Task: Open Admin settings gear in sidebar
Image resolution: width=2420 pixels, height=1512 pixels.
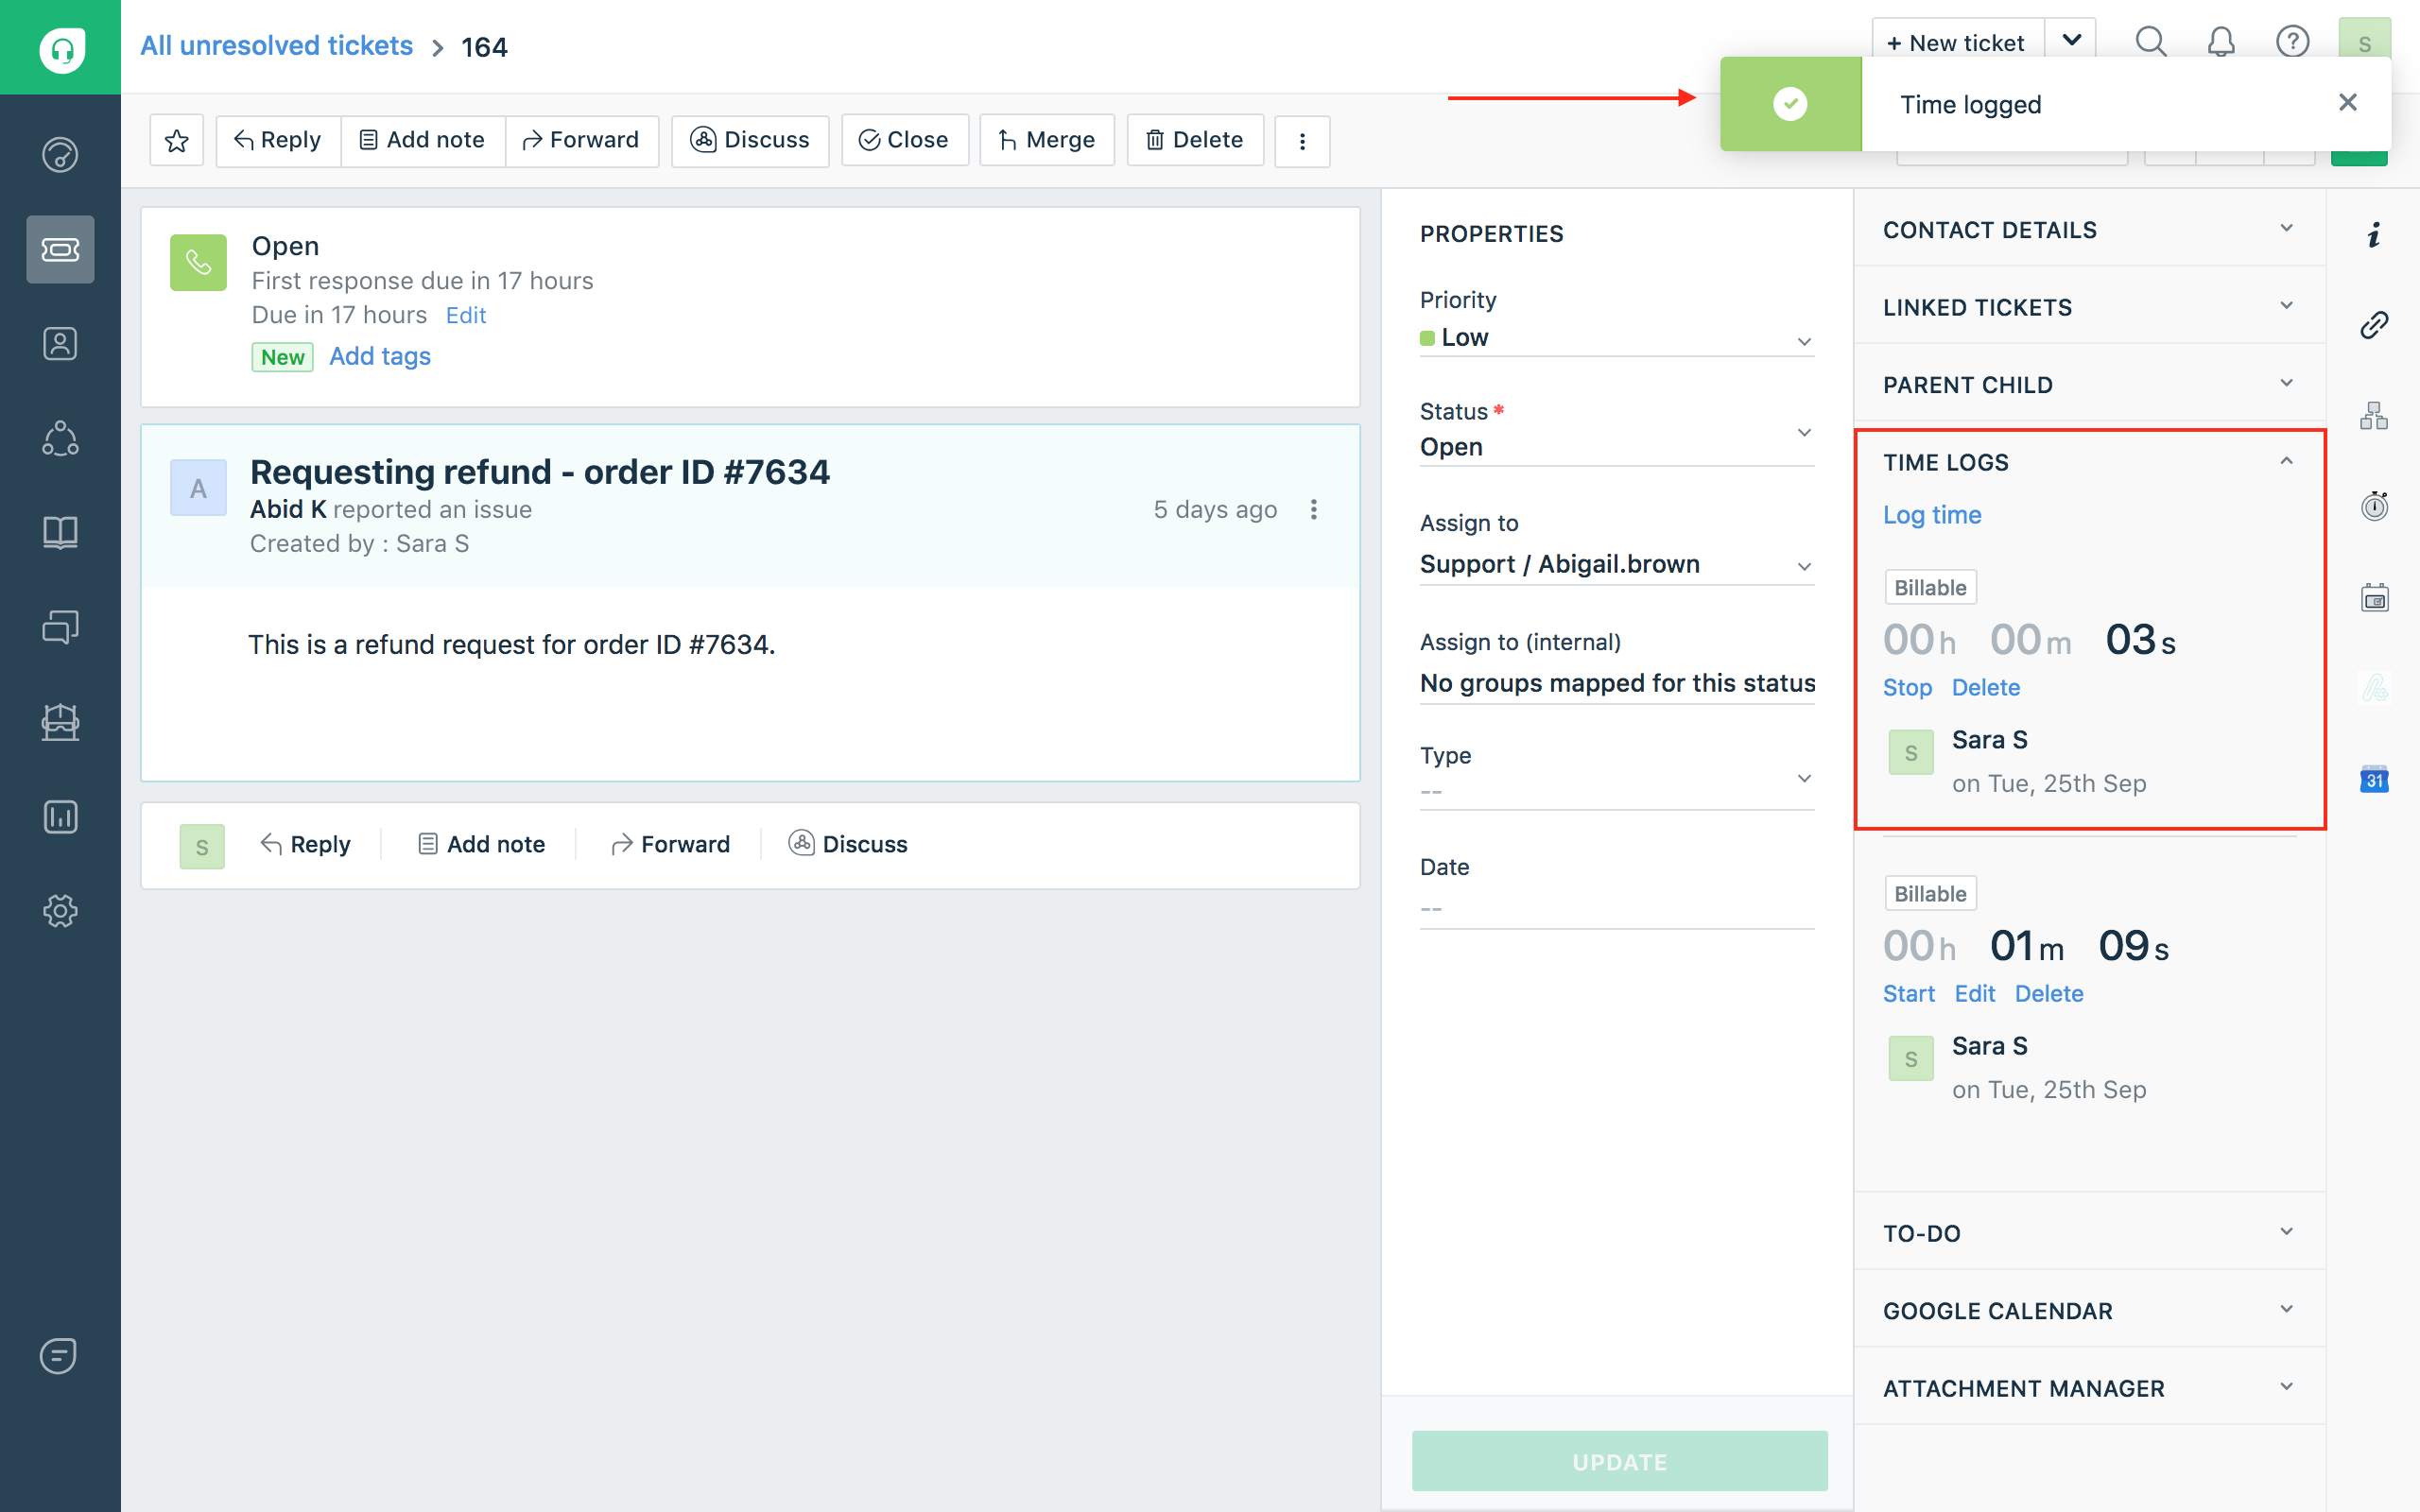Action: 60,911
